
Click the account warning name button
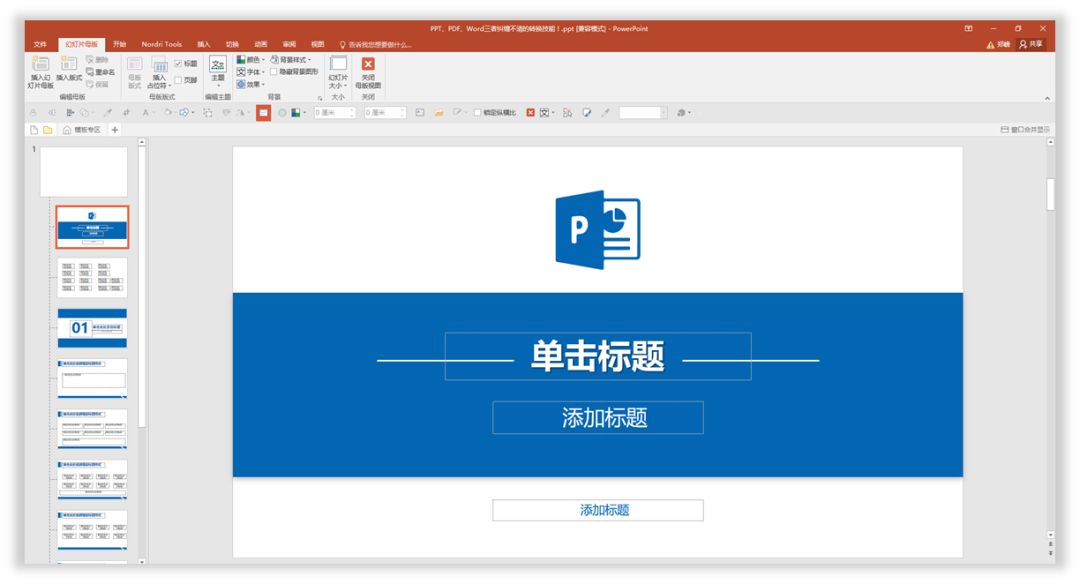(x=998, y=44)
